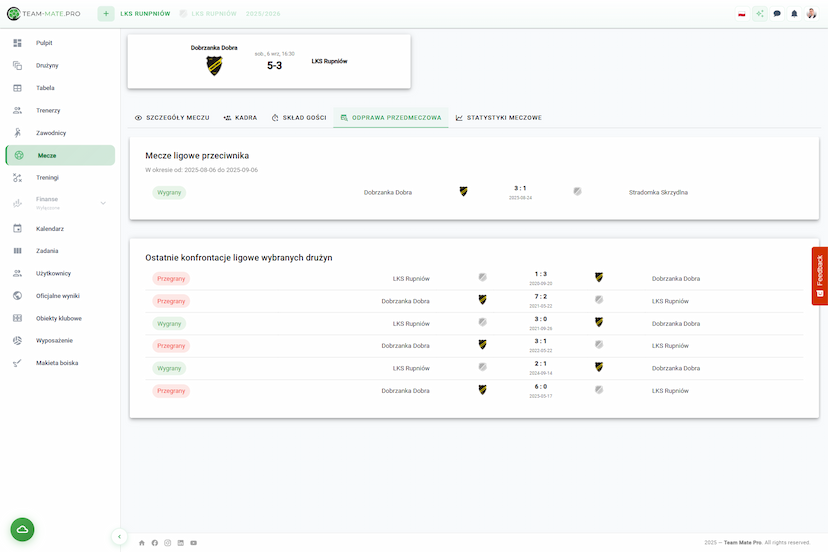Open the chat messages icon
This screenshot has width=828, height=552.
[777, 14]
